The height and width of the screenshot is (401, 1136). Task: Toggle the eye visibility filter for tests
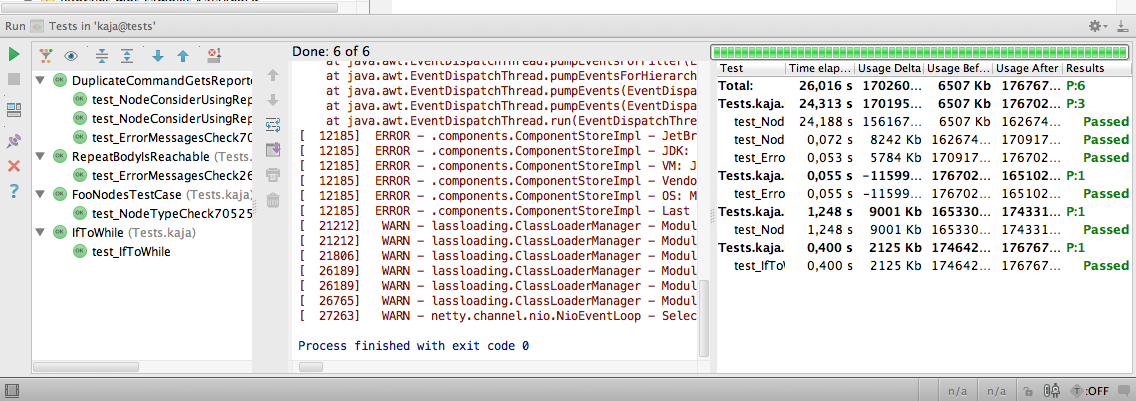point(71,55)
